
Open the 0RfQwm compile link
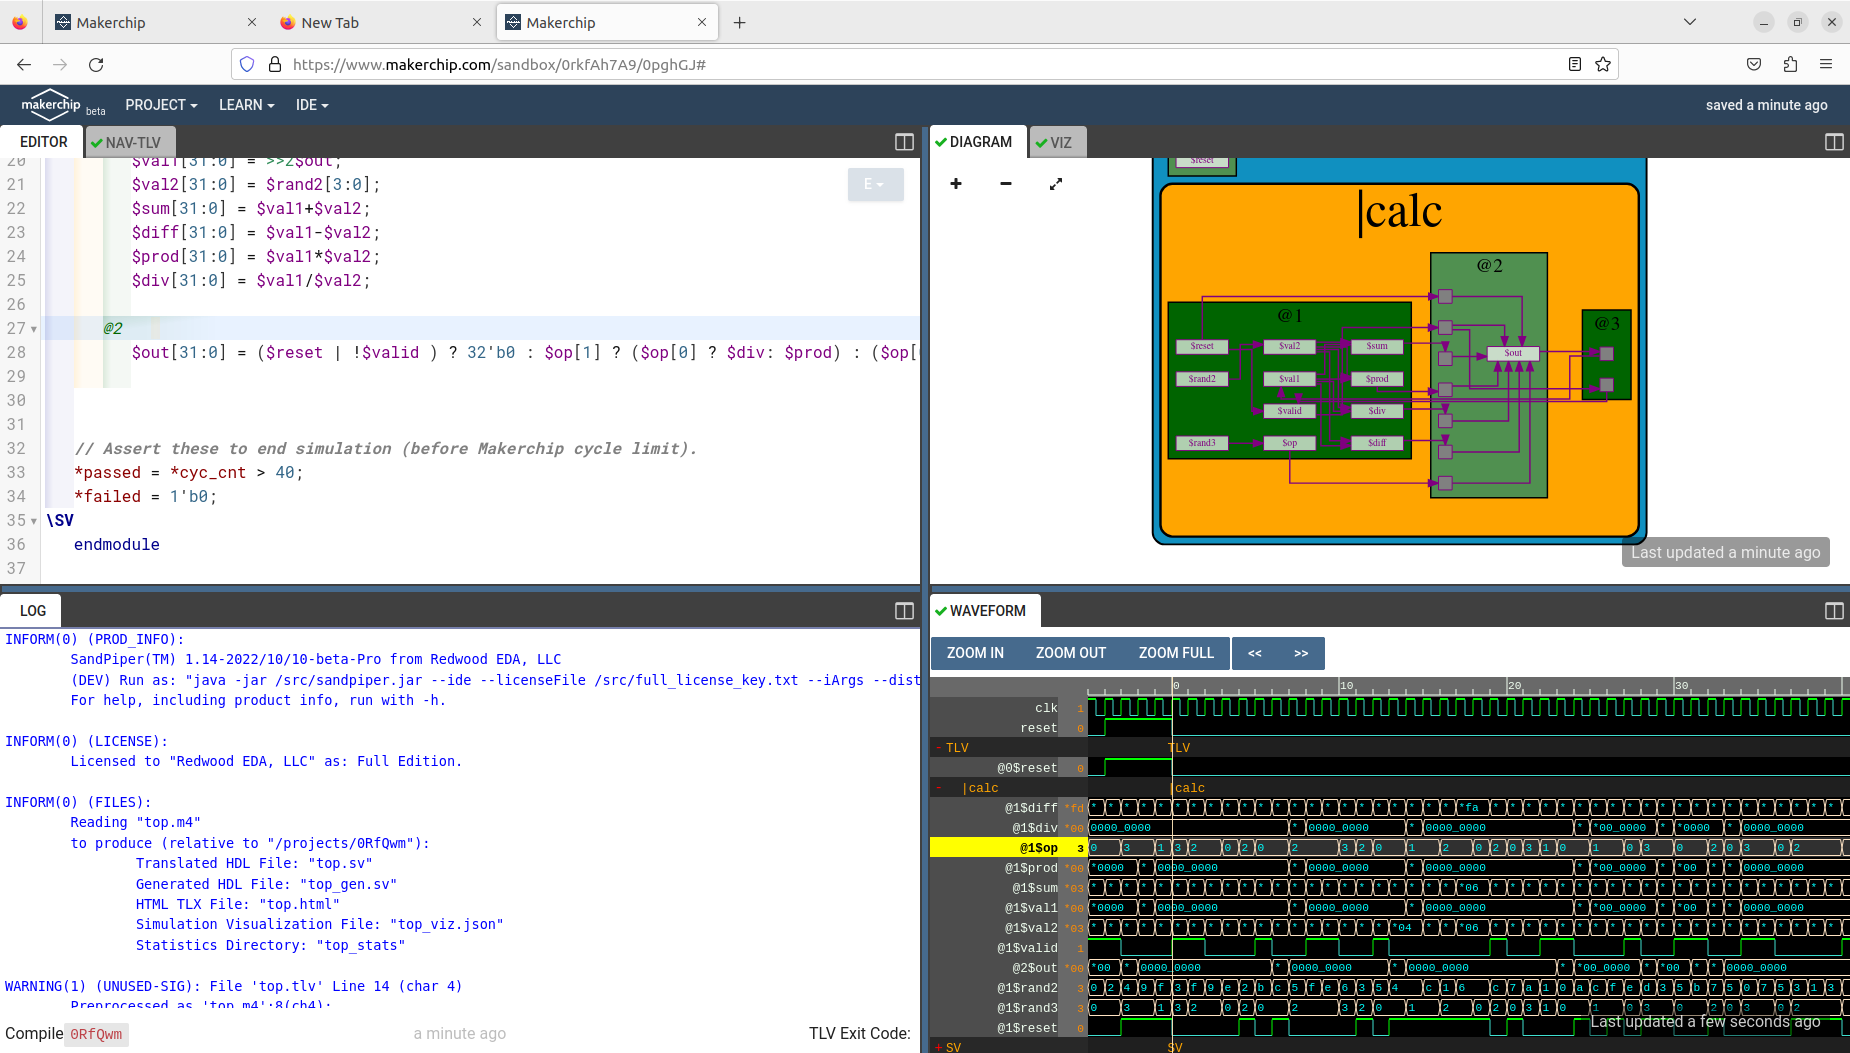95,1034
